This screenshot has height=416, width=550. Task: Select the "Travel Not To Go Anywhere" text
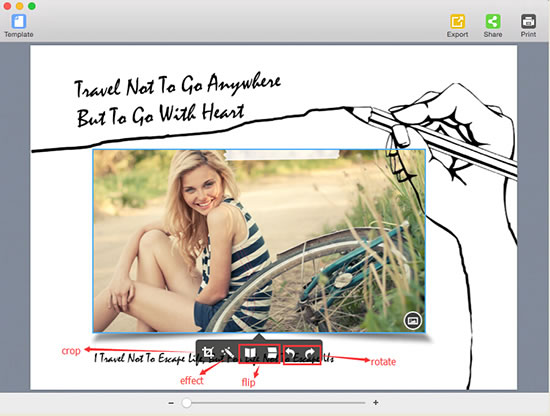coord(177,85)
